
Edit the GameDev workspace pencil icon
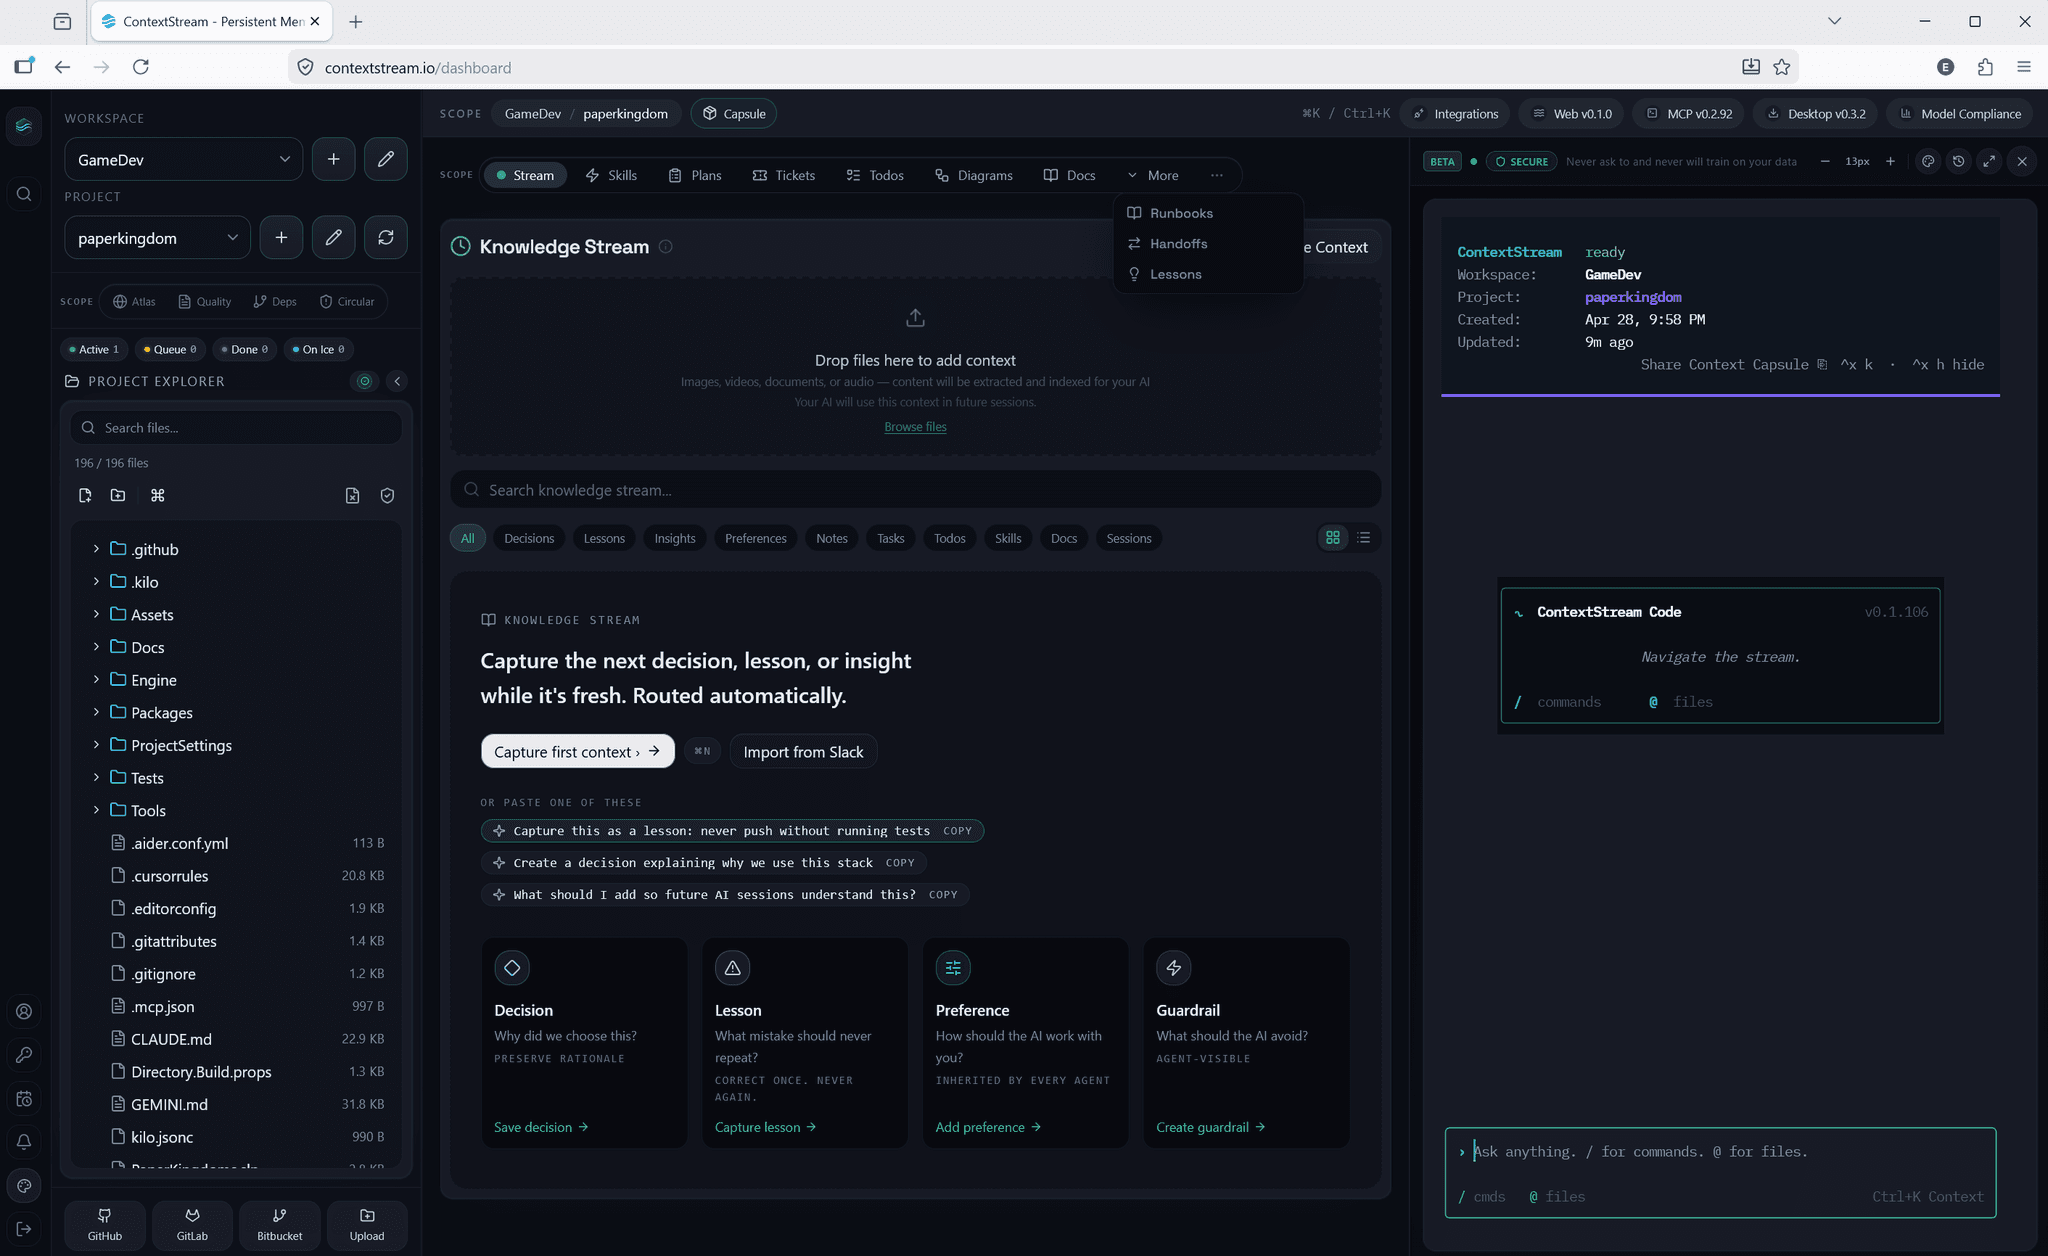click(x=385, y=159)
